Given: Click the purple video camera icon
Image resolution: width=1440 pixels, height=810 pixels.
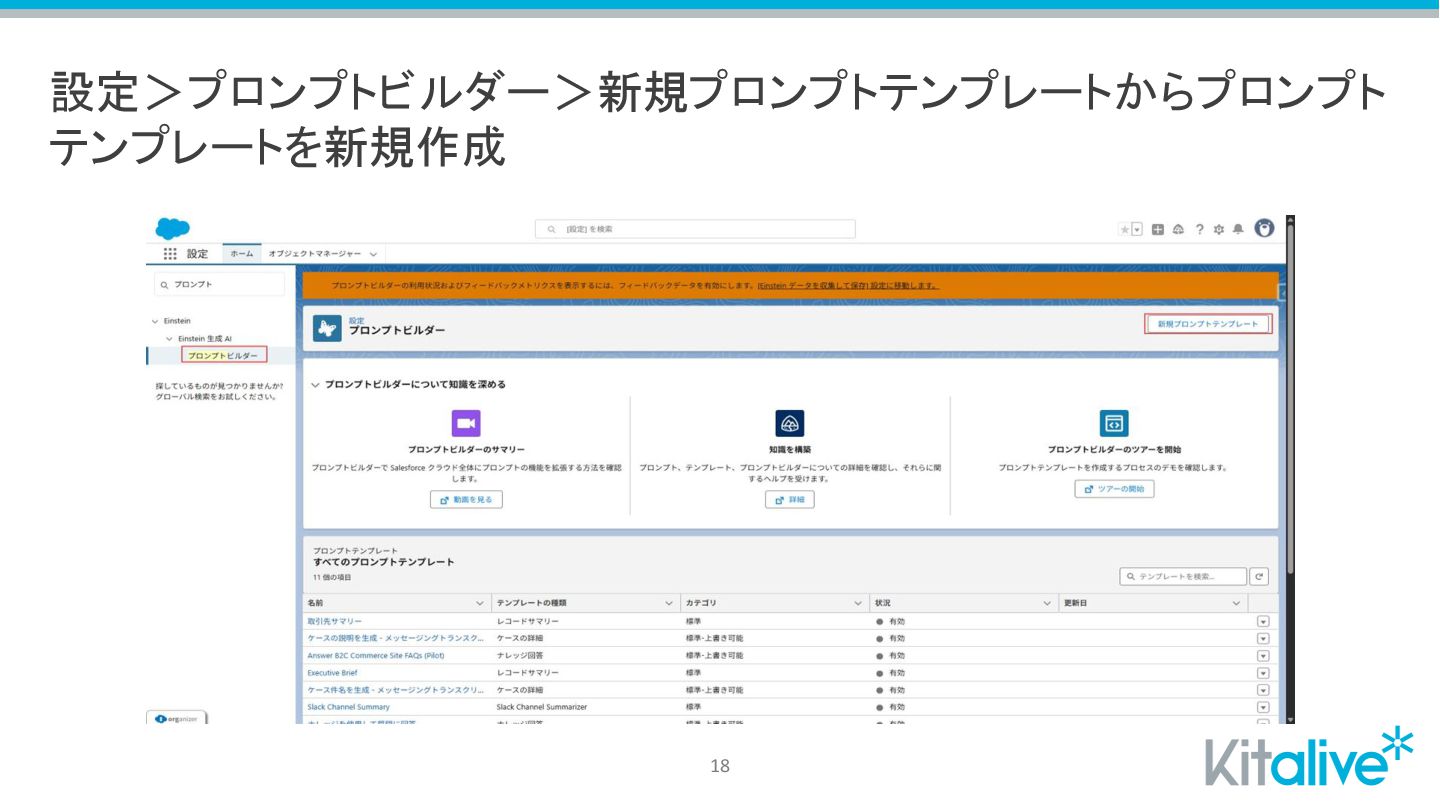Looking at the screenshot, I should pyautogui.click(x=466, y=423).
